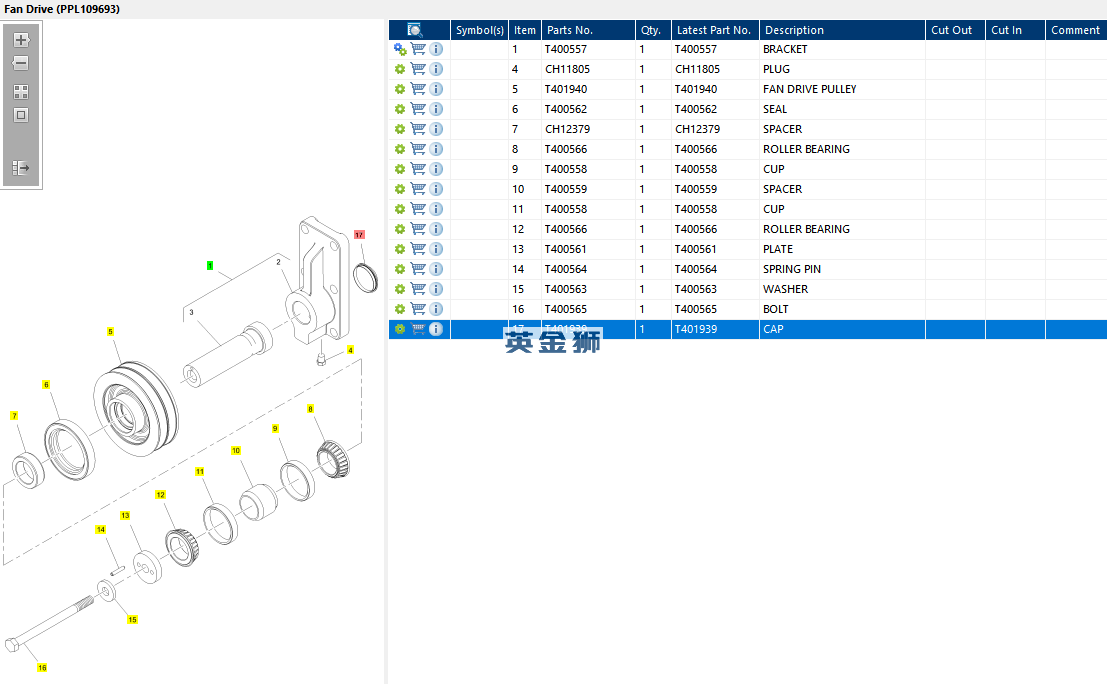Screen dimensions: 1107x684
Task: Add SPACER CH12379 to cart
Action: [418, 129]
